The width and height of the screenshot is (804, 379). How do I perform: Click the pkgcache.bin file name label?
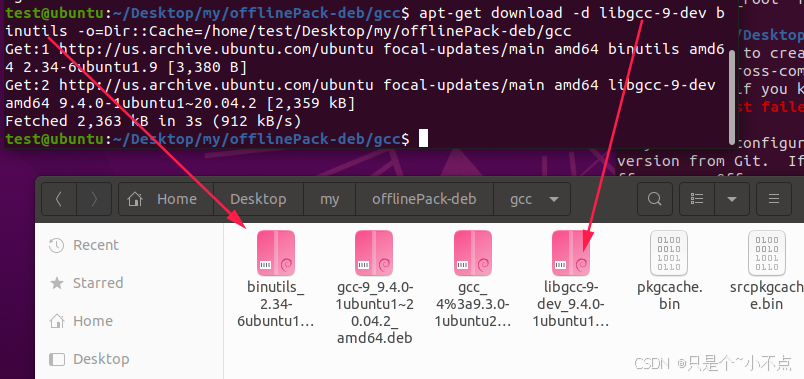tap(669, 295)
